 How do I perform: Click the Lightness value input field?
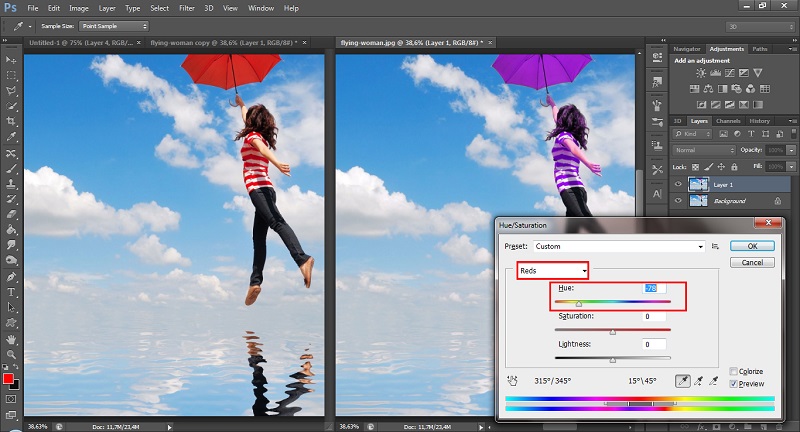pos(654,344)
